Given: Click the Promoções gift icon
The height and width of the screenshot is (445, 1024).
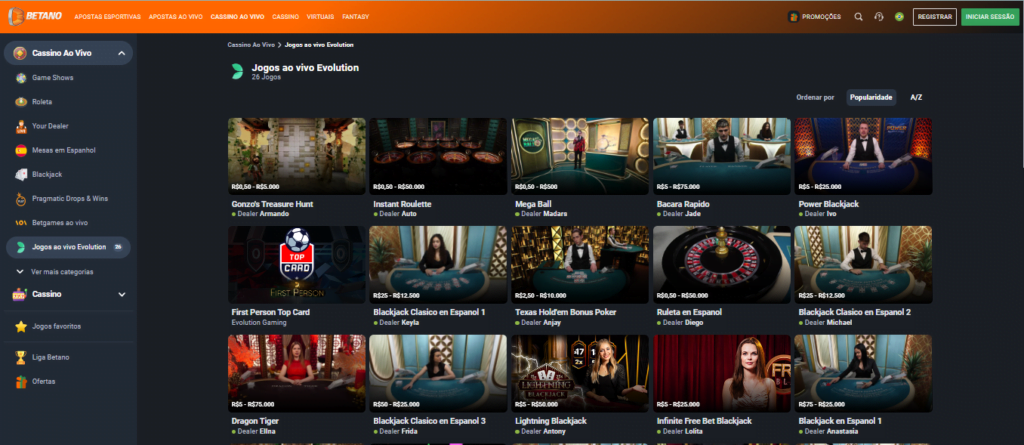Looking at the screenshot, I should point(793,17).
